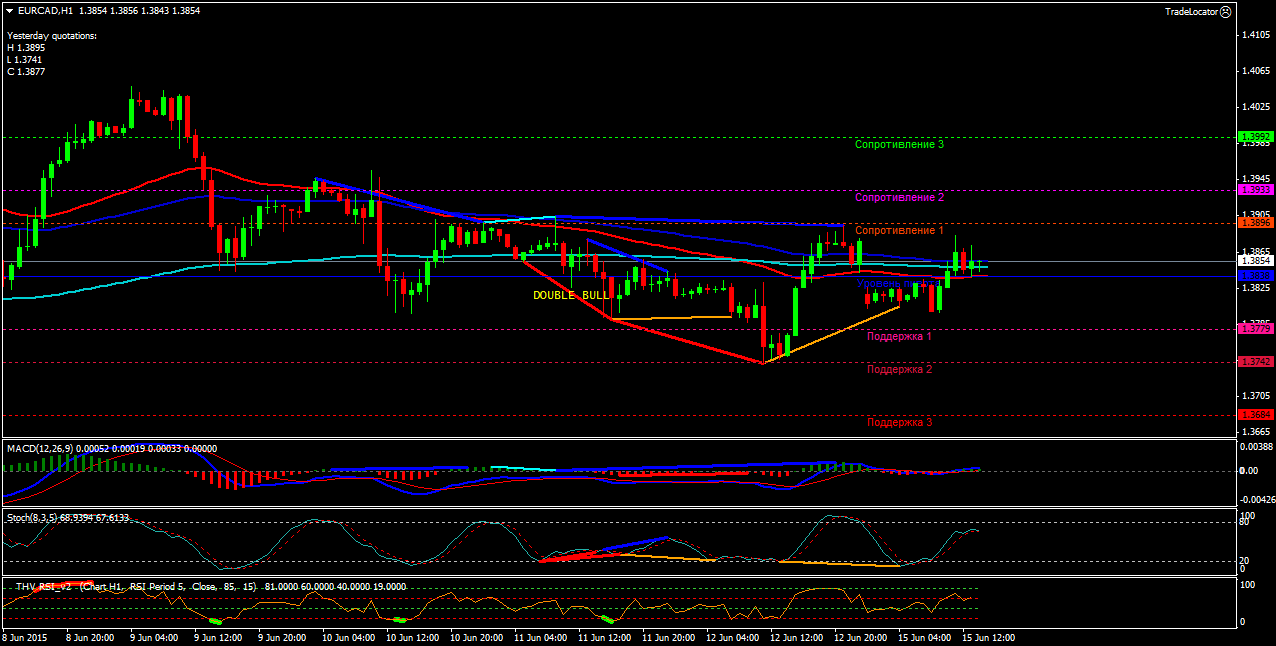1276x646 pixels.
Task: Select yesterday's low value L 1.3741
Action: click(25, 59)
